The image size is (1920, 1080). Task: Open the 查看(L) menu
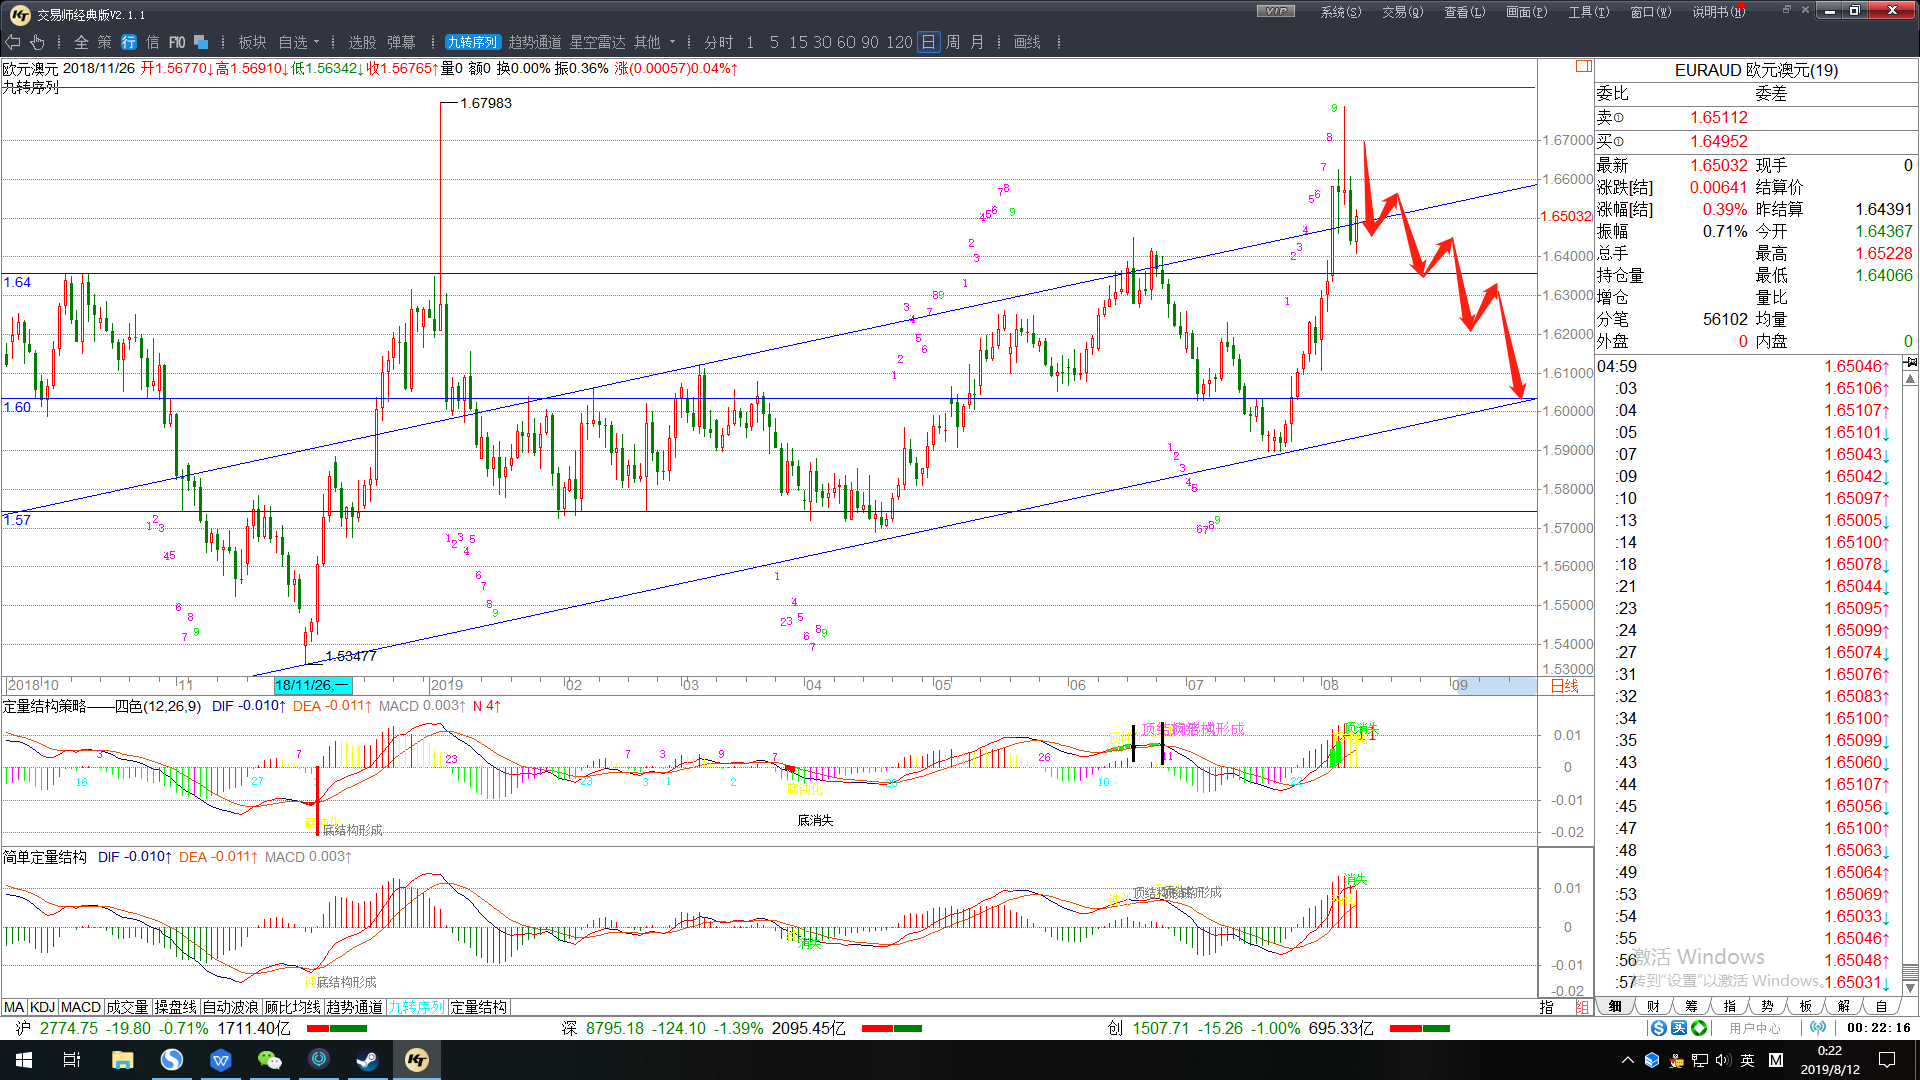tap(1465, 12)
